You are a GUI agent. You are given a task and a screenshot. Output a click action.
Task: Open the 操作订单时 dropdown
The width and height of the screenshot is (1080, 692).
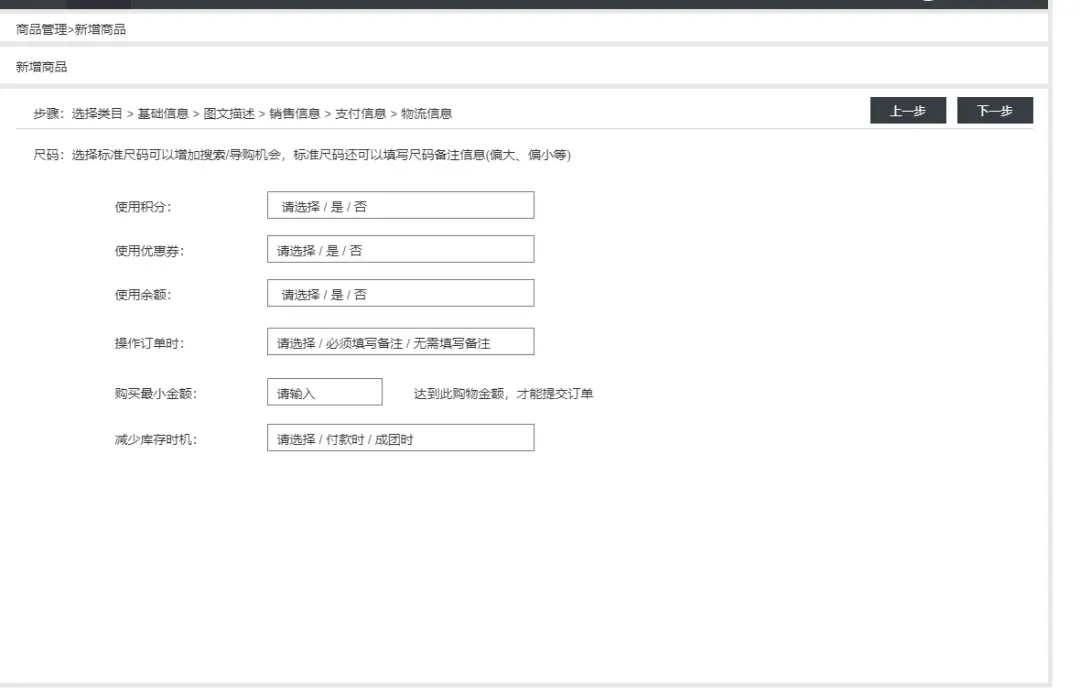point(400,342)
